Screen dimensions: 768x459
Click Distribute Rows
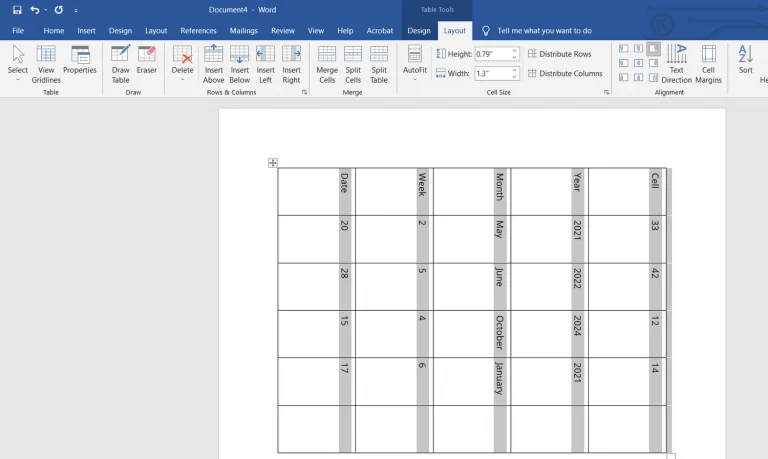559,54
